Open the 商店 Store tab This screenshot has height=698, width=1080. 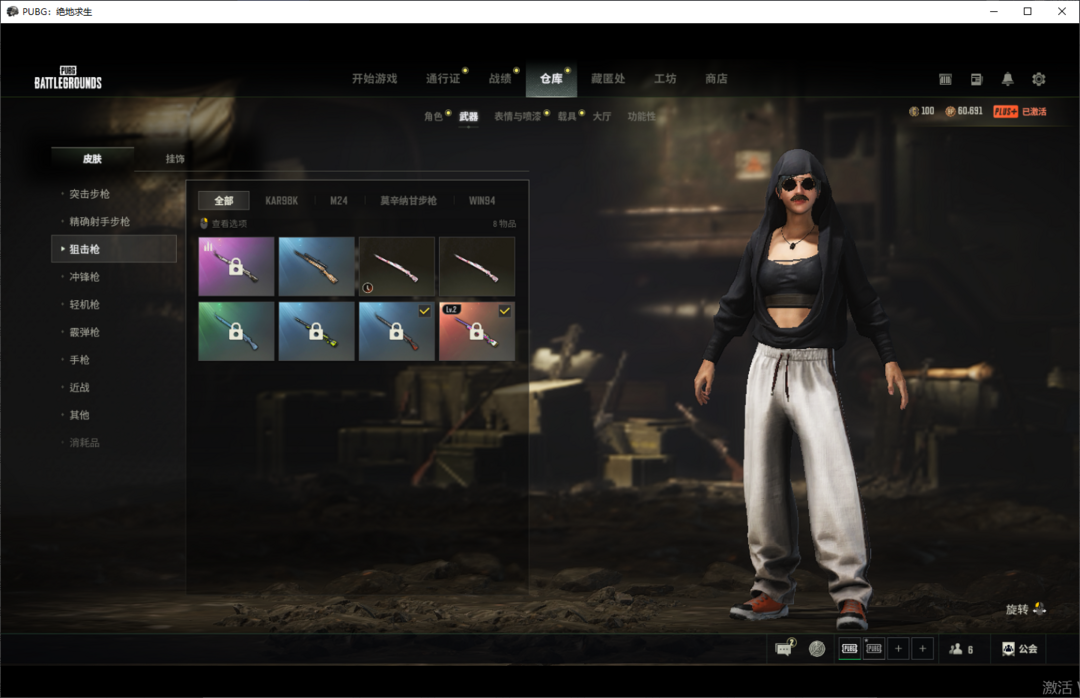click(x=716, y=79)
